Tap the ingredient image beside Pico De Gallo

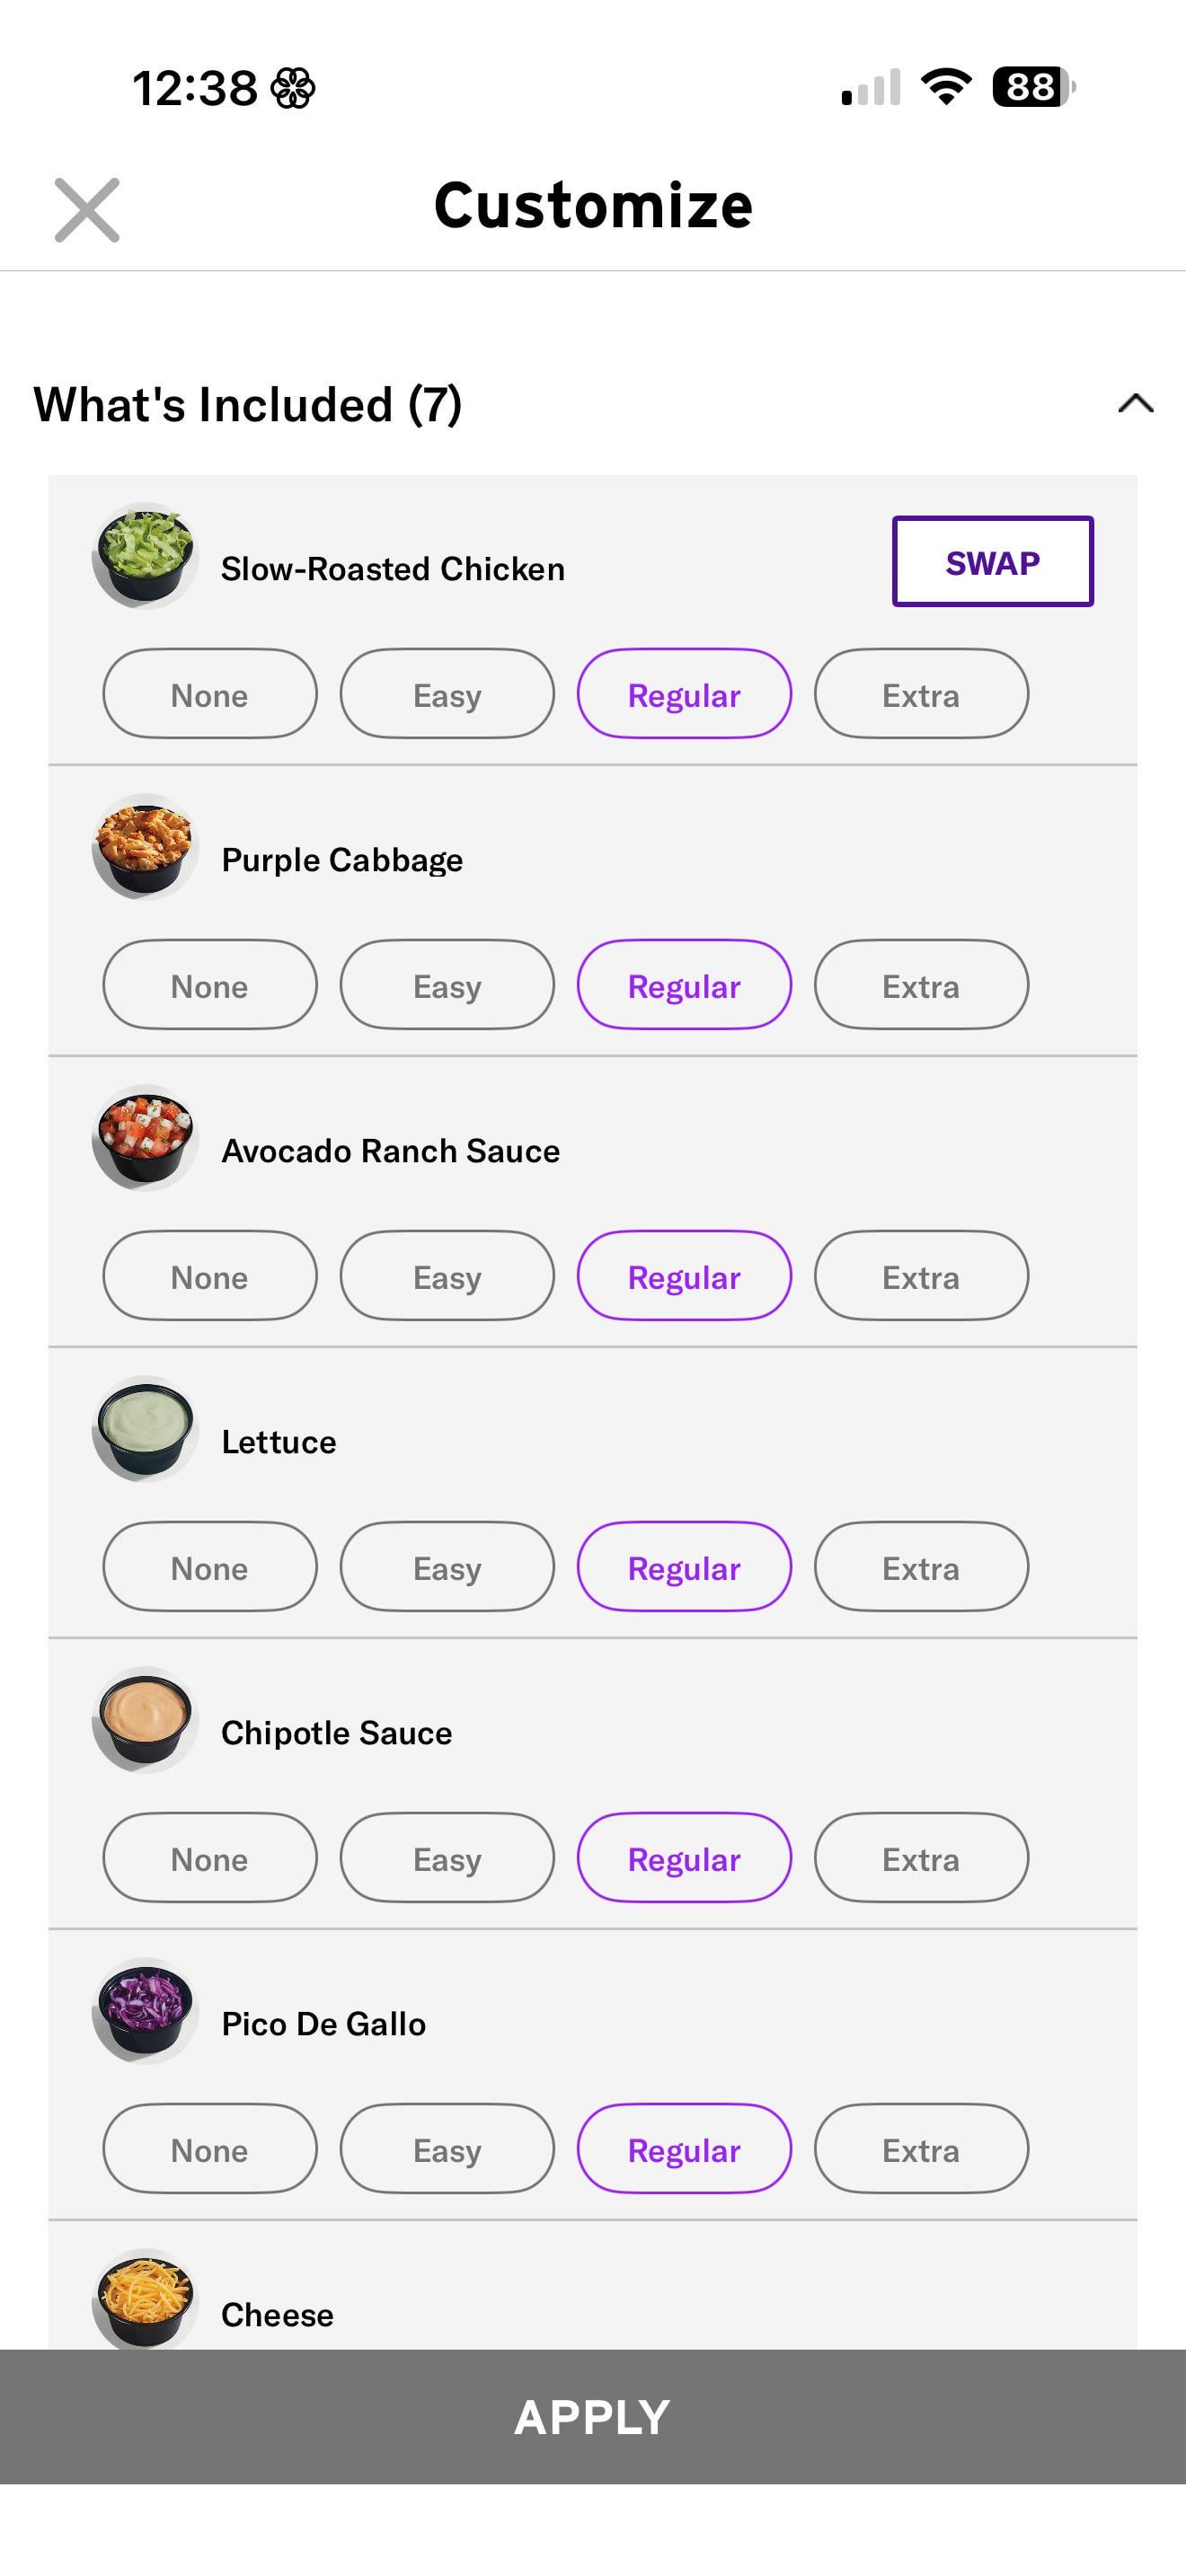pos(145,2011)
